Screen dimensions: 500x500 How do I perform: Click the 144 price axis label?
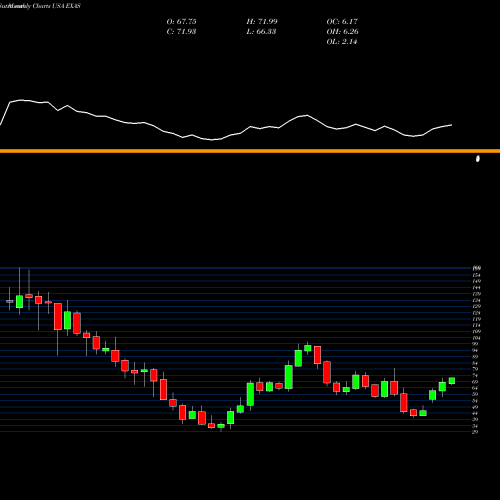coord(476,287)
